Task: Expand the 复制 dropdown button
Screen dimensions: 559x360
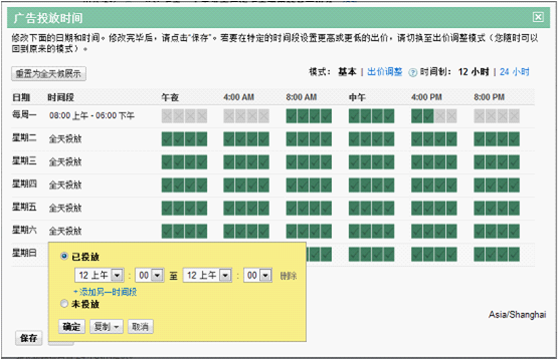Action: pyautogui.click(x=107, y=326)
